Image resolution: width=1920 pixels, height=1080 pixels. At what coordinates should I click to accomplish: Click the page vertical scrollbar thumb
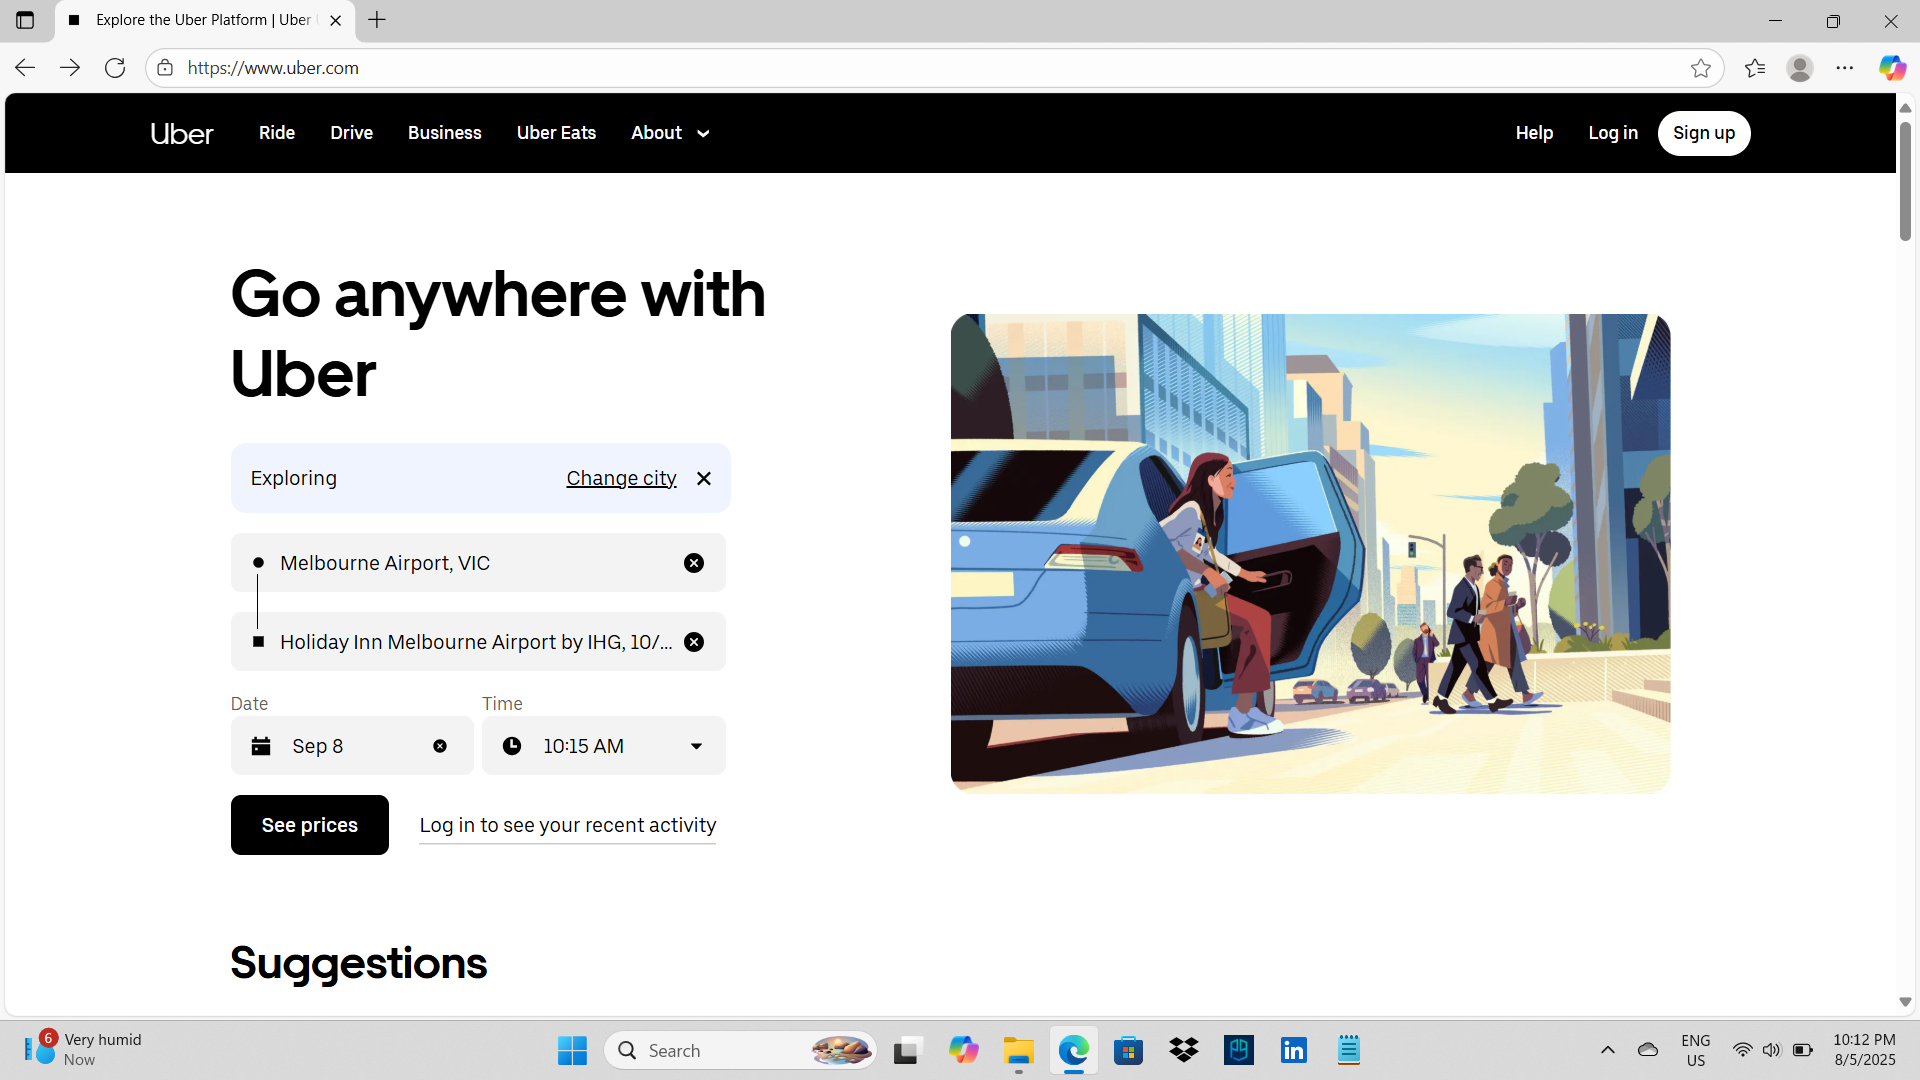(1905, 181)
